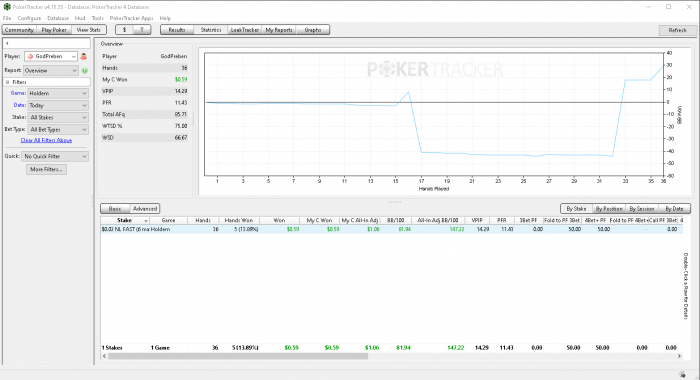Open More Filters dialog
The width and height of the screenshot is (700, 380).
[x=46, y=169]
